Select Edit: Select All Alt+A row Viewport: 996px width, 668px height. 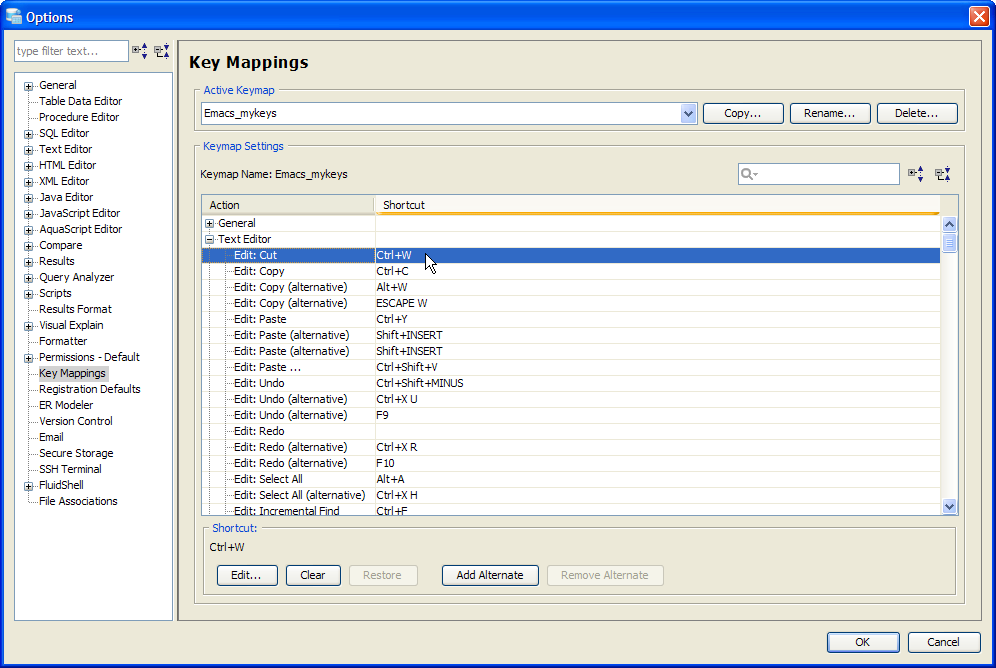[x=570, y=479]
